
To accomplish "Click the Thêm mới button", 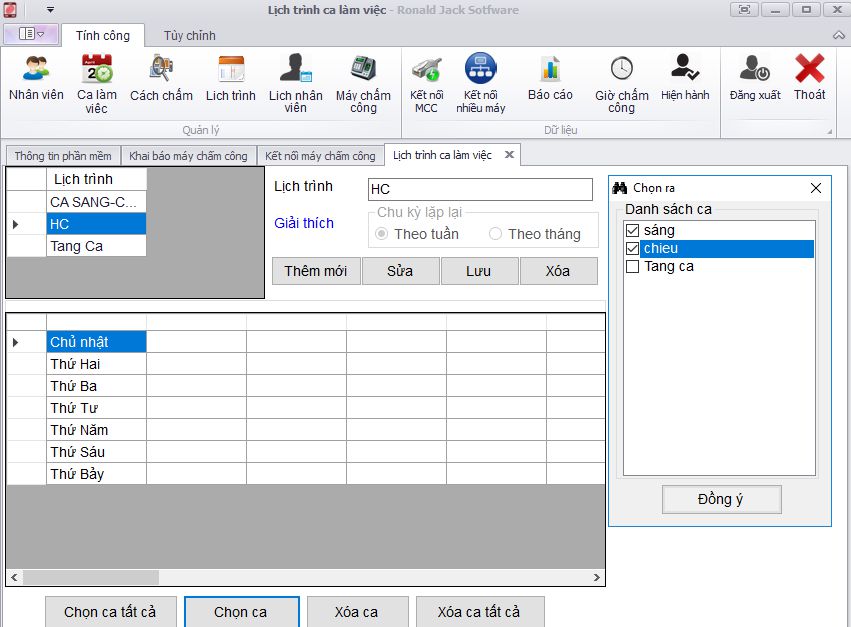I will pyautogui.click(x=315, y=271).
